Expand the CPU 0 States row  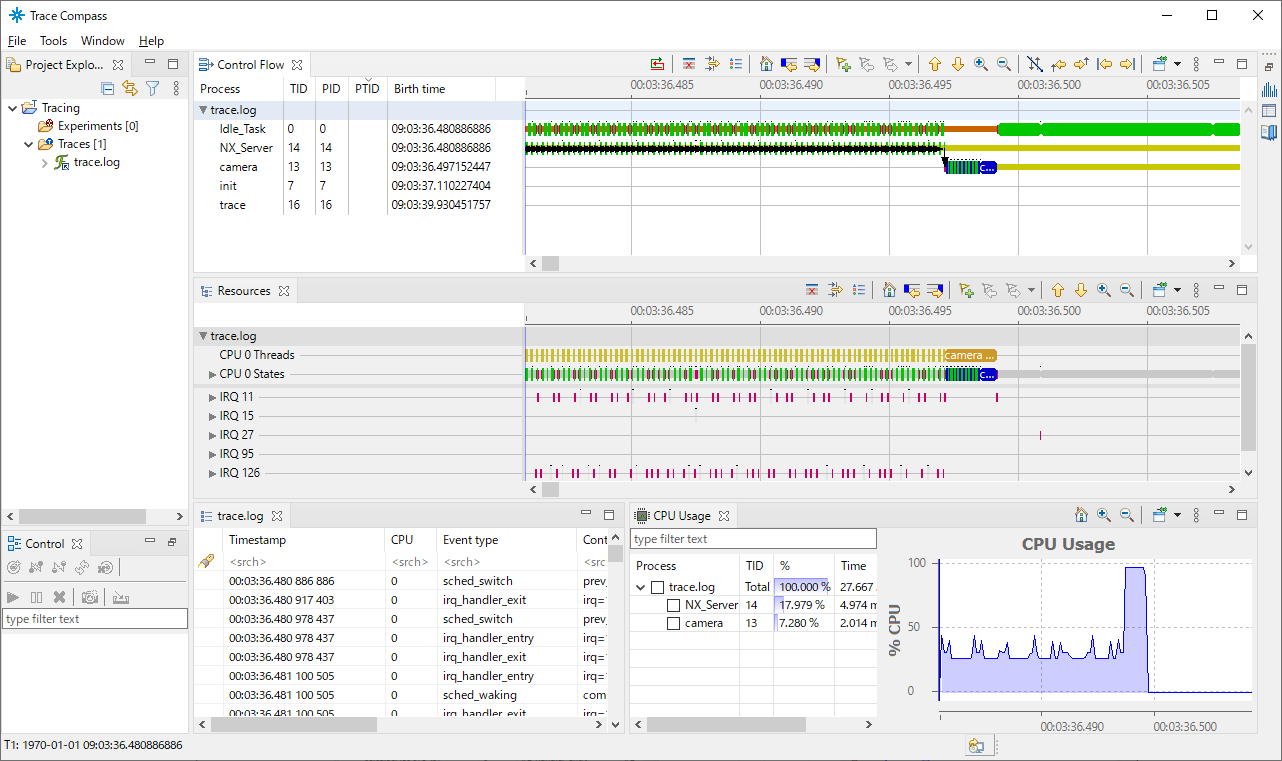[x=212, y=374]
